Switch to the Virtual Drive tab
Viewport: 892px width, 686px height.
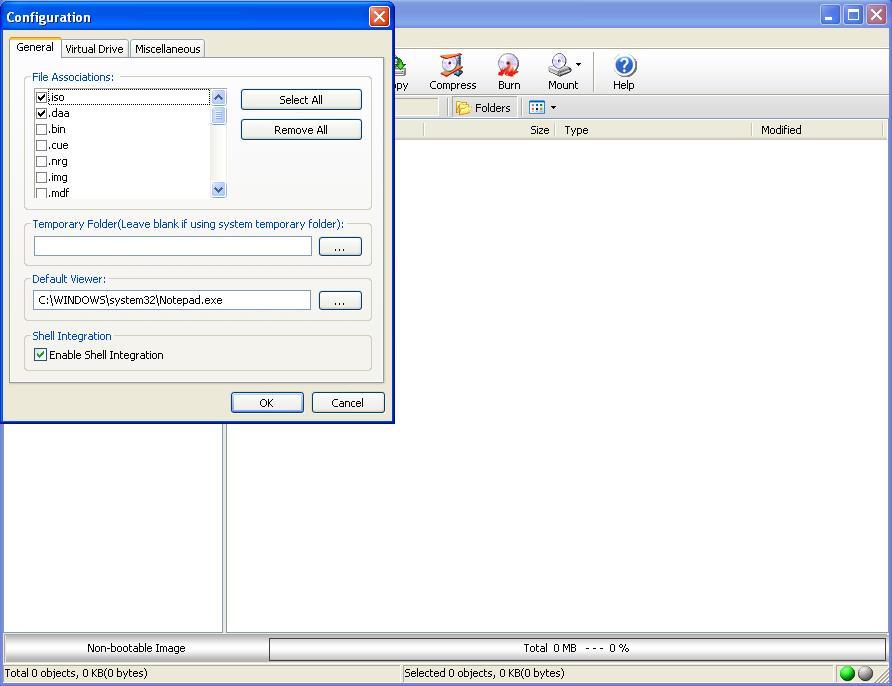pyautogui.click(x=94, y=48)
